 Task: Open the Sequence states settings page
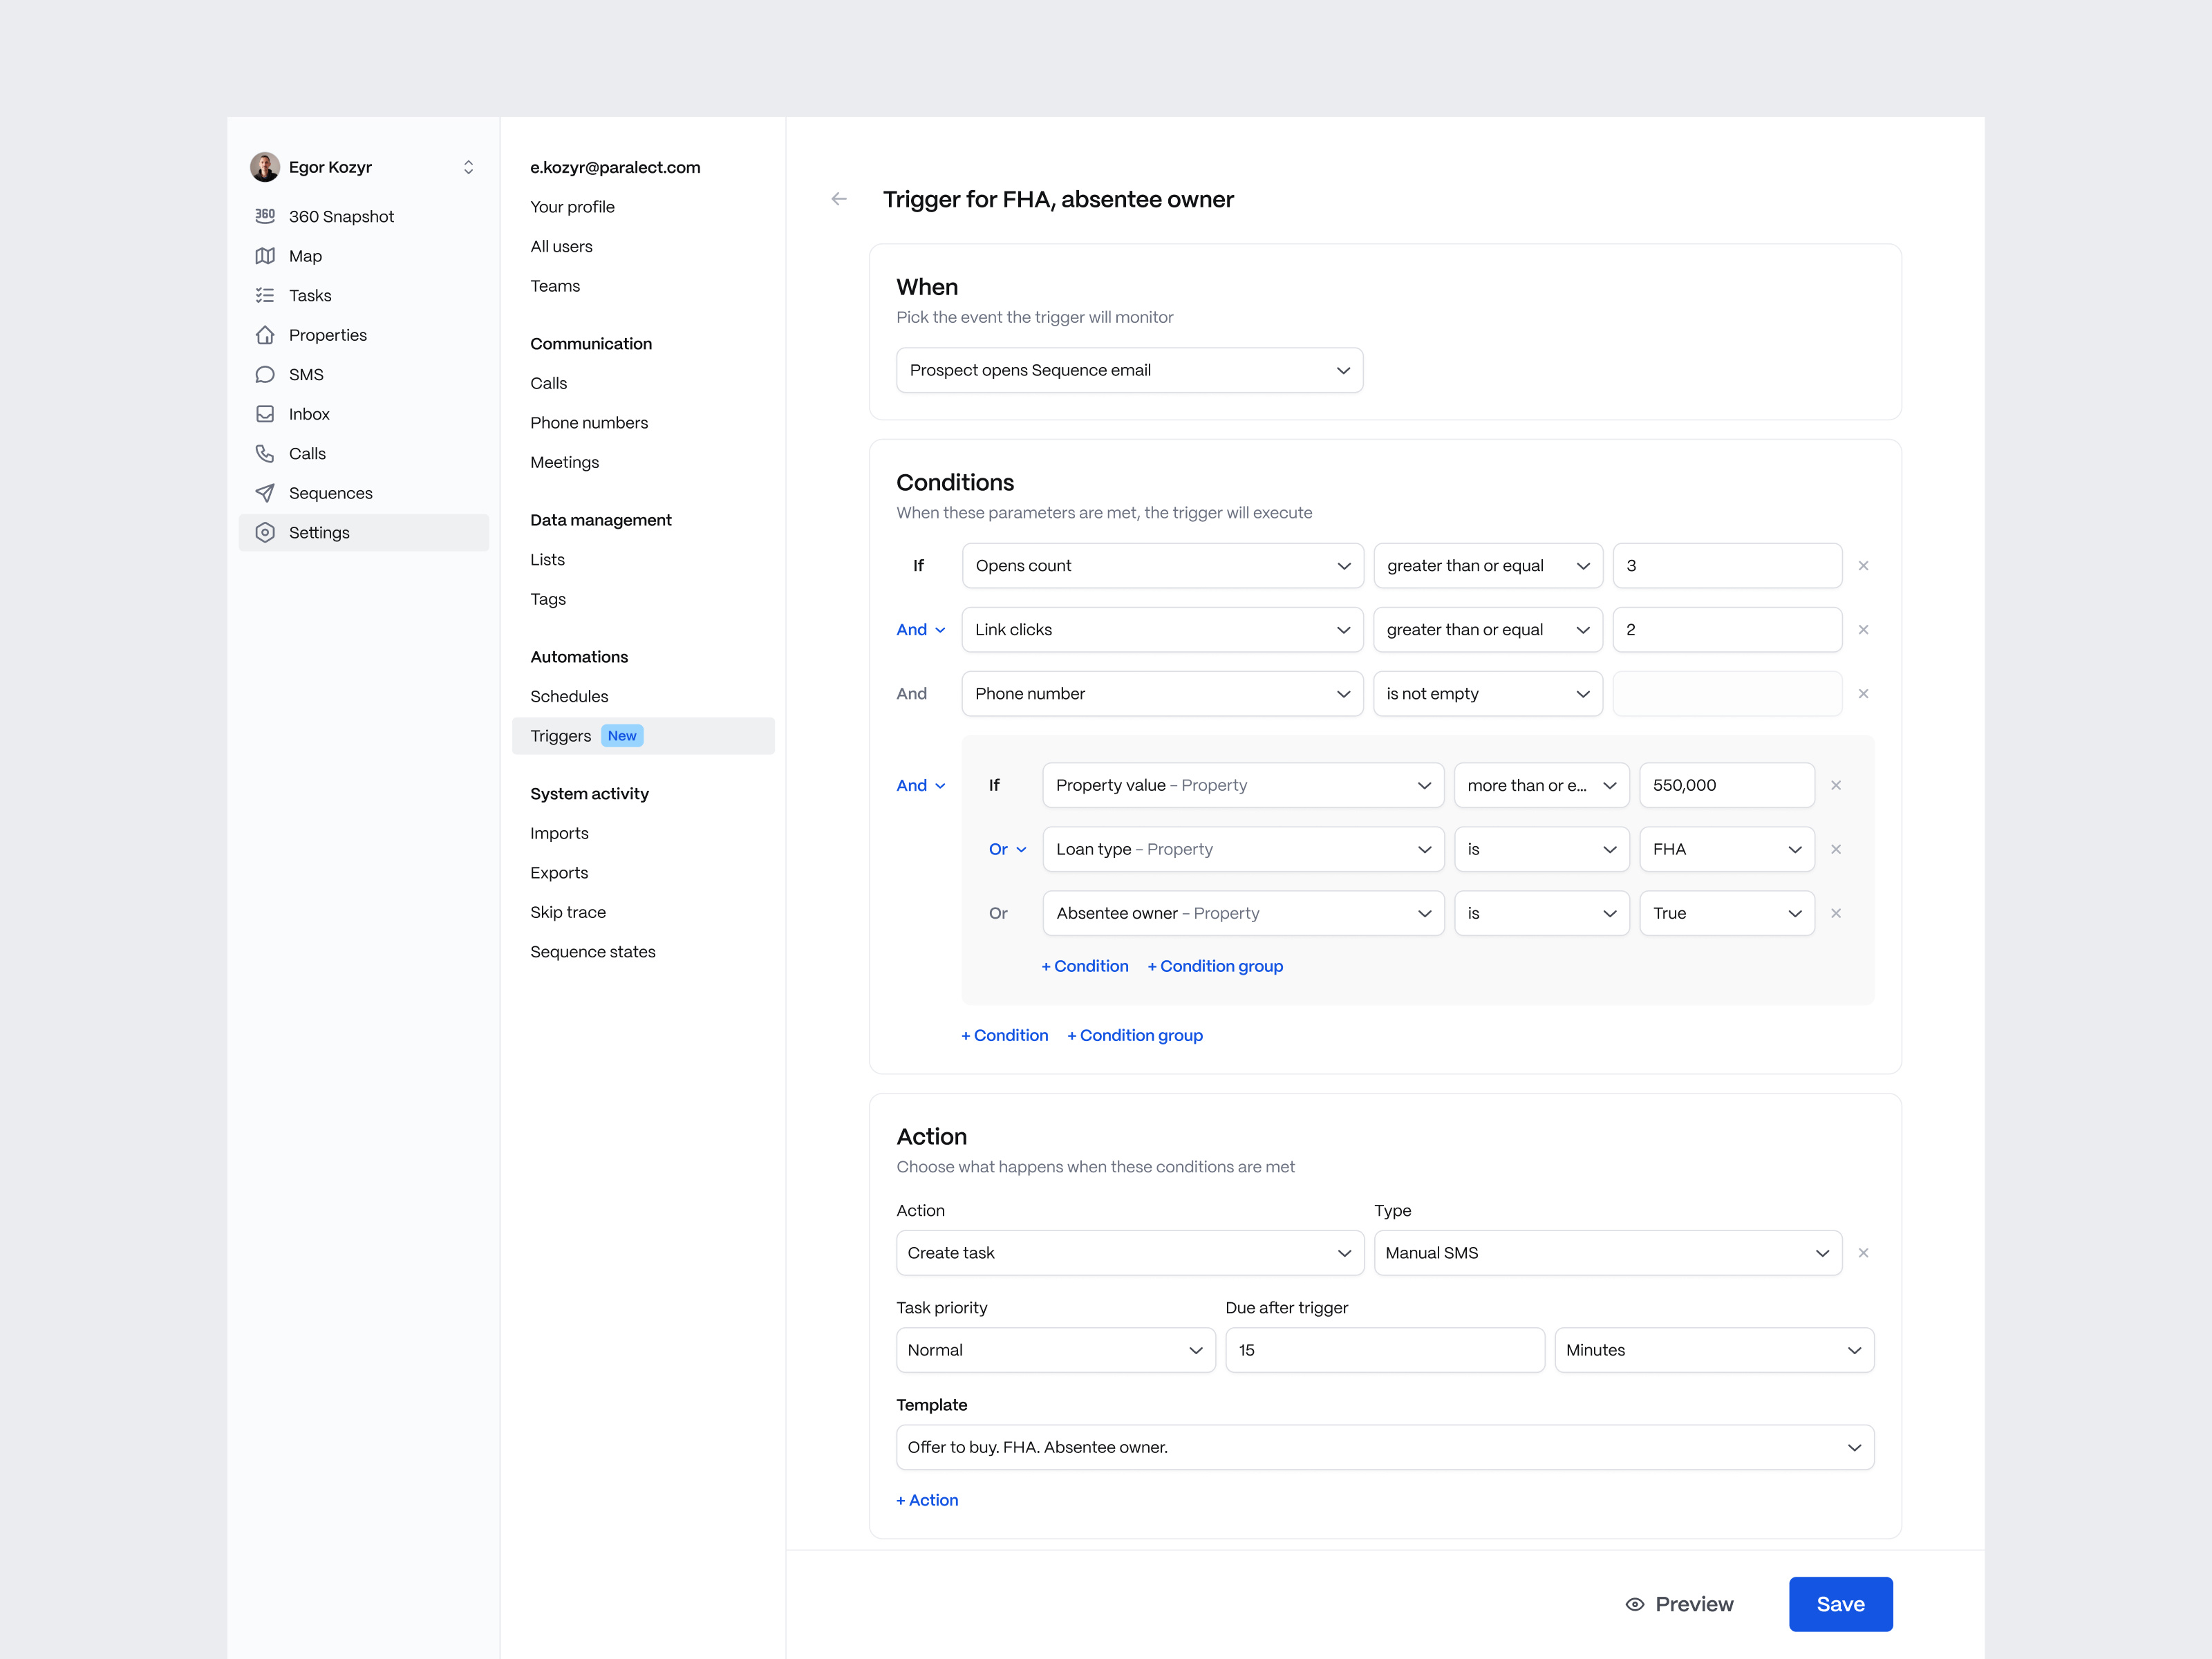coord(593,951)
